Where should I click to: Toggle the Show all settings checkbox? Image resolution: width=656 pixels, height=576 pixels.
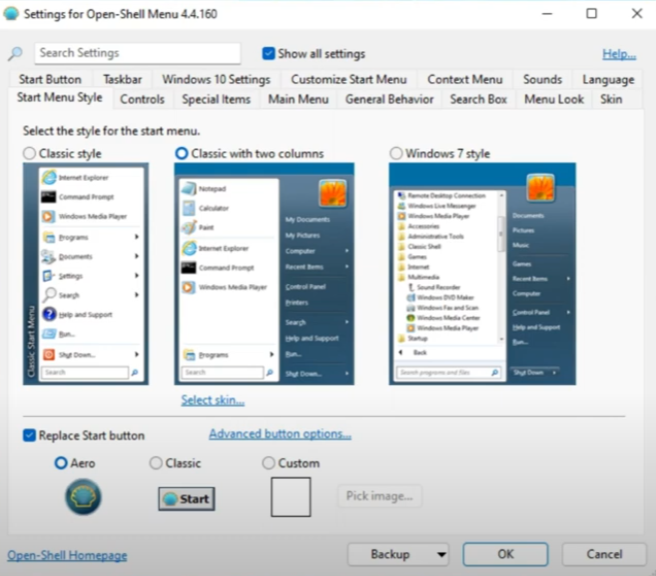click(x=268, y=54)
